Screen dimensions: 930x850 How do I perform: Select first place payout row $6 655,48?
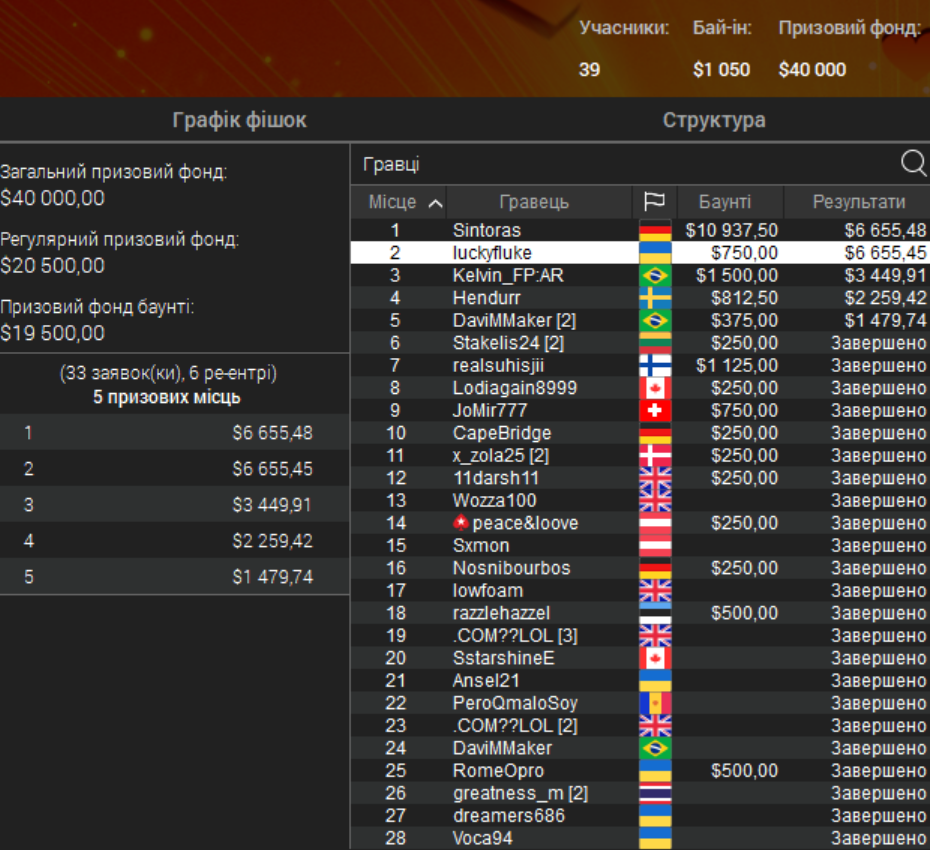(174, 432)
